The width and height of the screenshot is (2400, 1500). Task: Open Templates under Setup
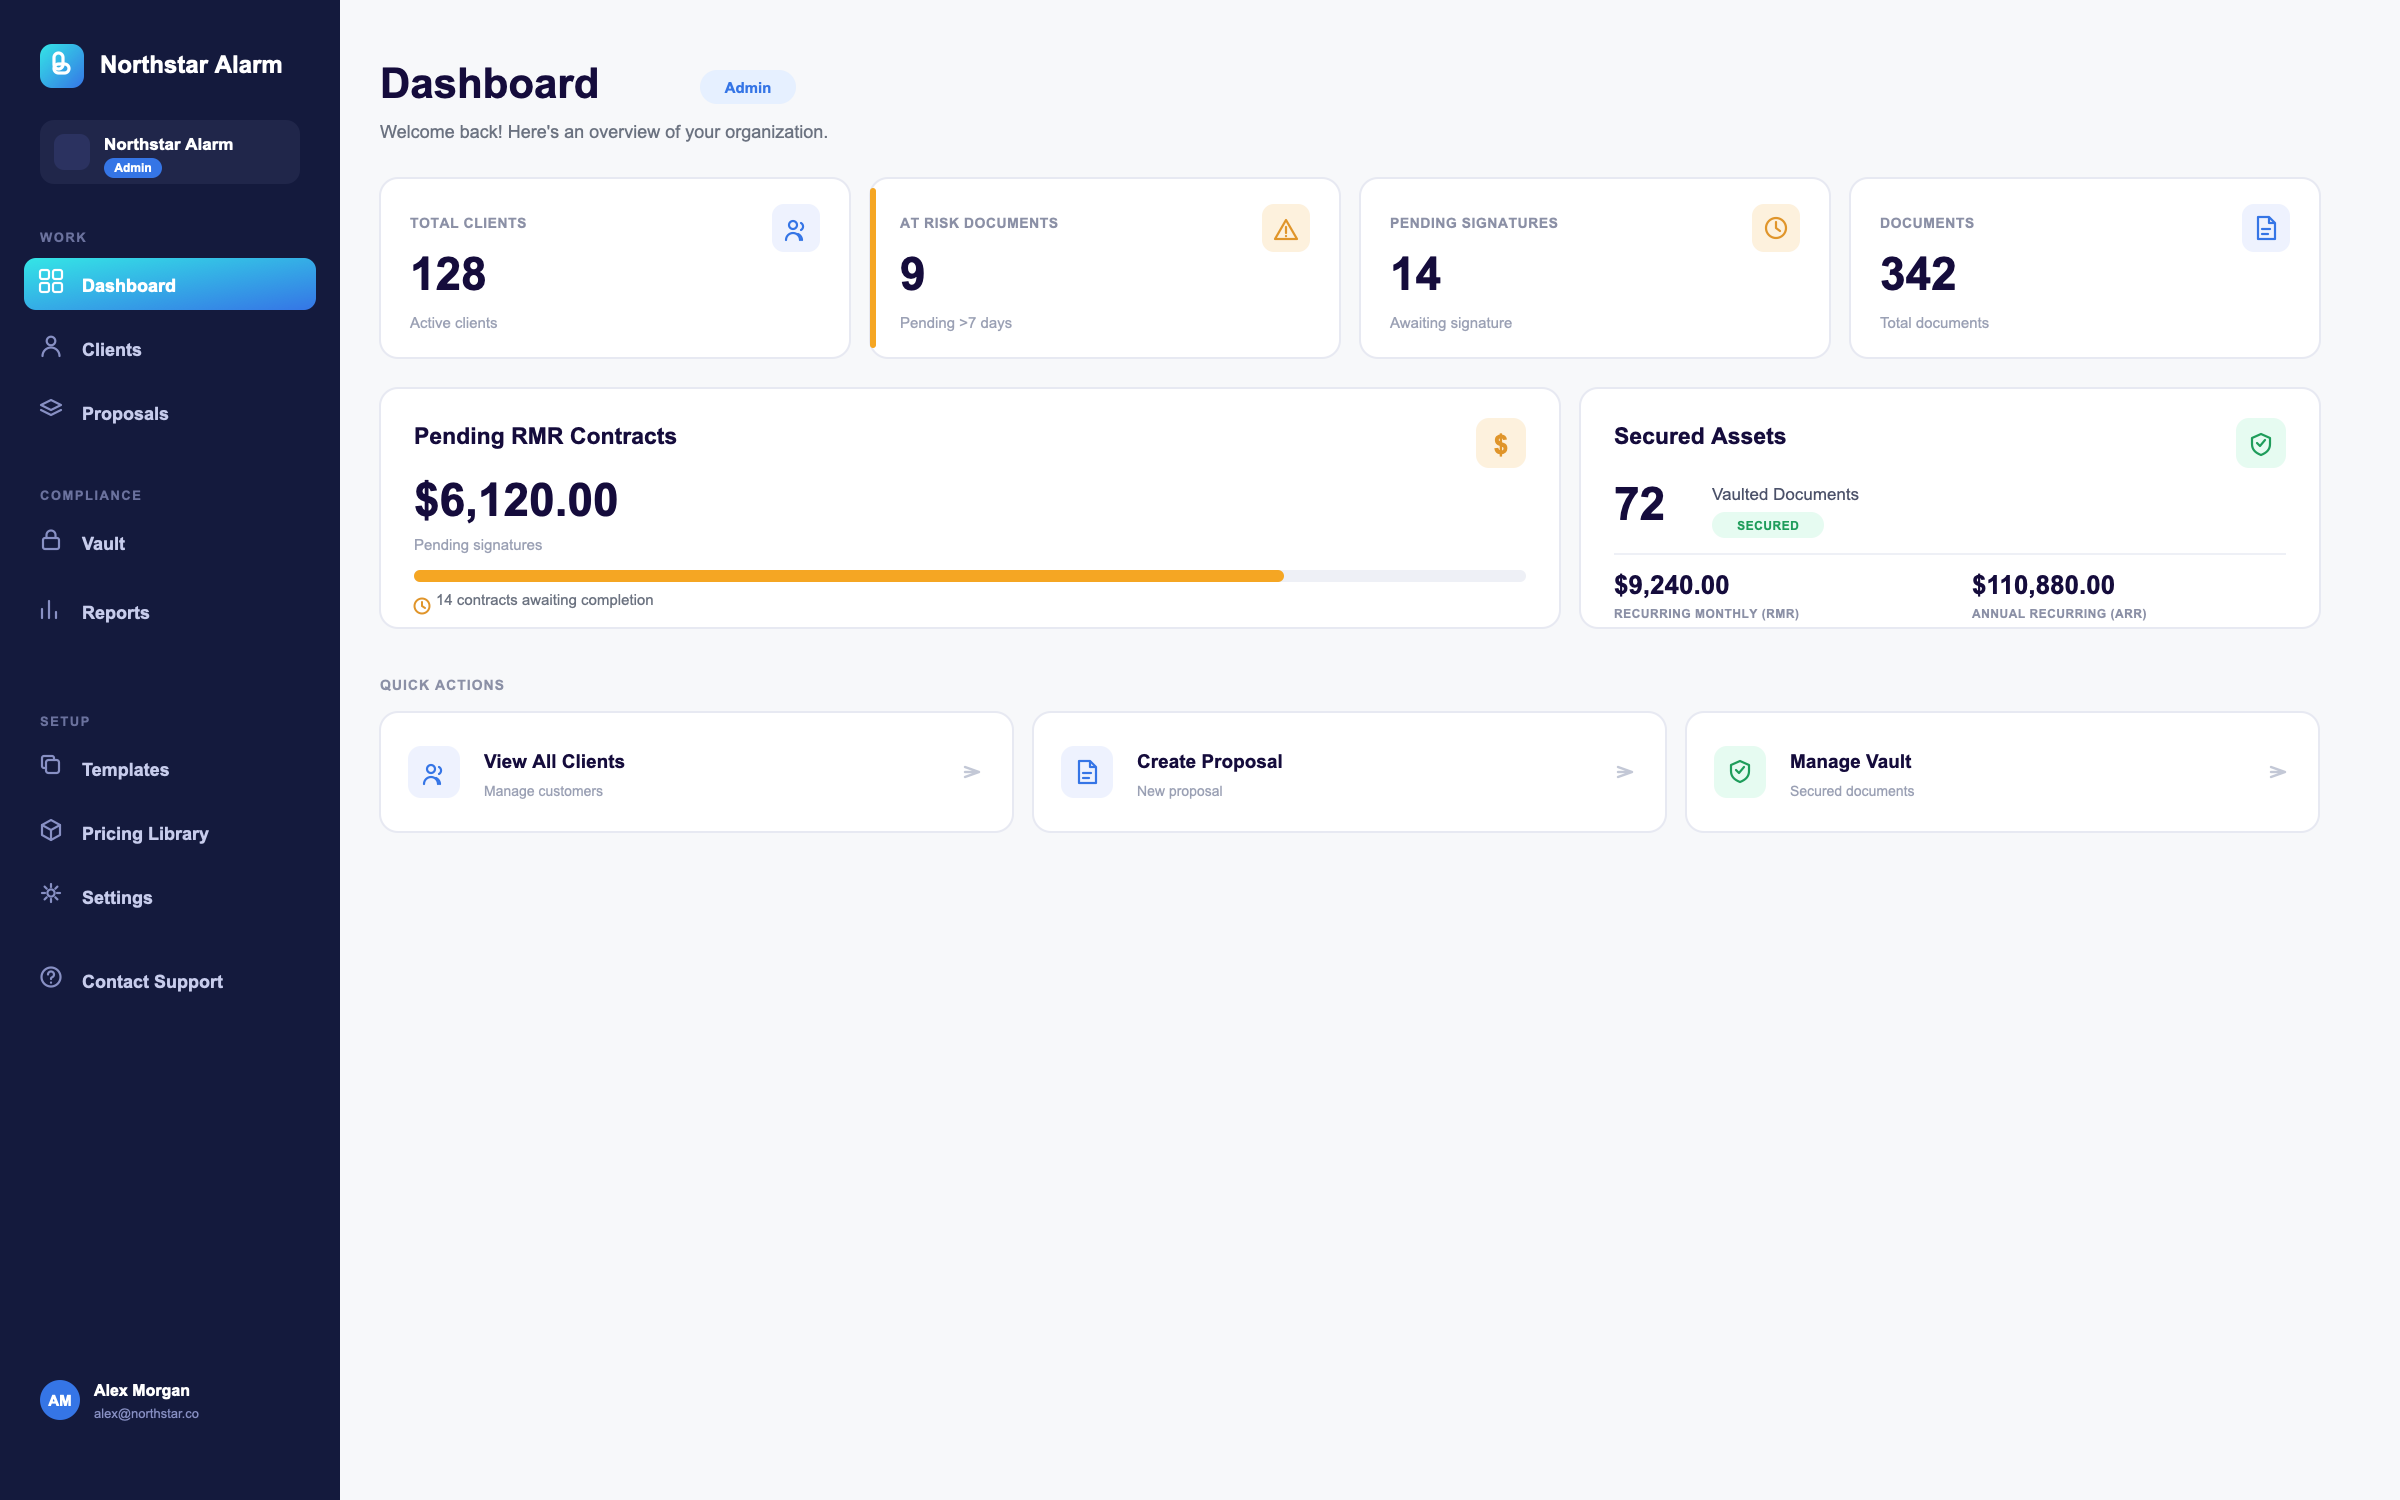point(170,769)
